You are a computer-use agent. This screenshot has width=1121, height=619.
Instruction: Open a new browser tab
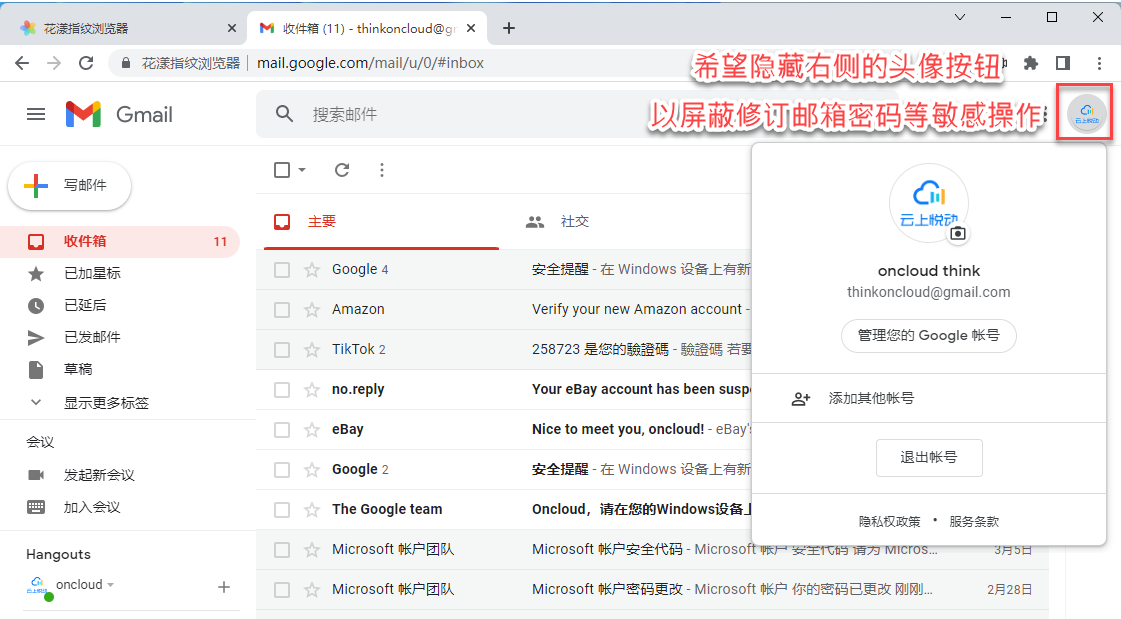coord(508,28)
